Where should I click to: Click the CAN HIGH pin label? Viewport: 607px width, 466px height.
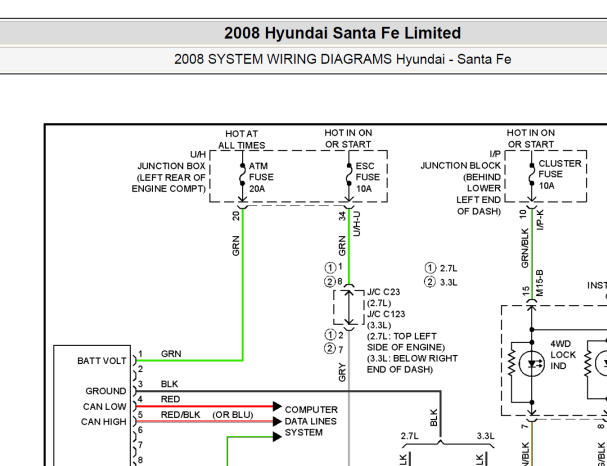[103, 422]
